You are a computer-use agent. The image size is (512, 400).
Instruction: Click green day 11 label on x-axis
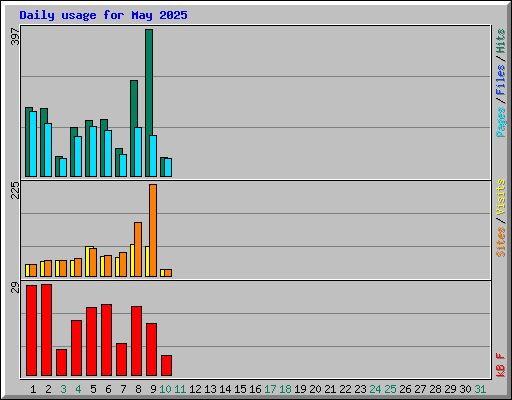180,389
